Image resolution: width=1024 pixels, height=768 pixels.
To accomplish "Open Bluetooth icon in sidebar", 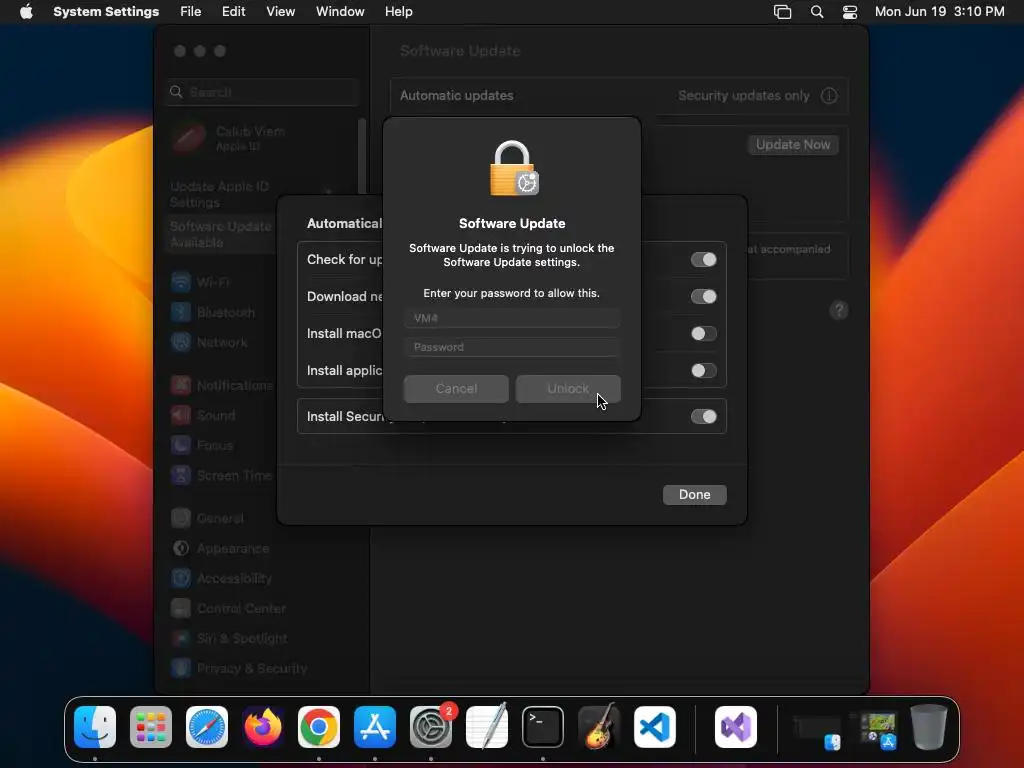I will pyautogui.click(x=181, y=312).
